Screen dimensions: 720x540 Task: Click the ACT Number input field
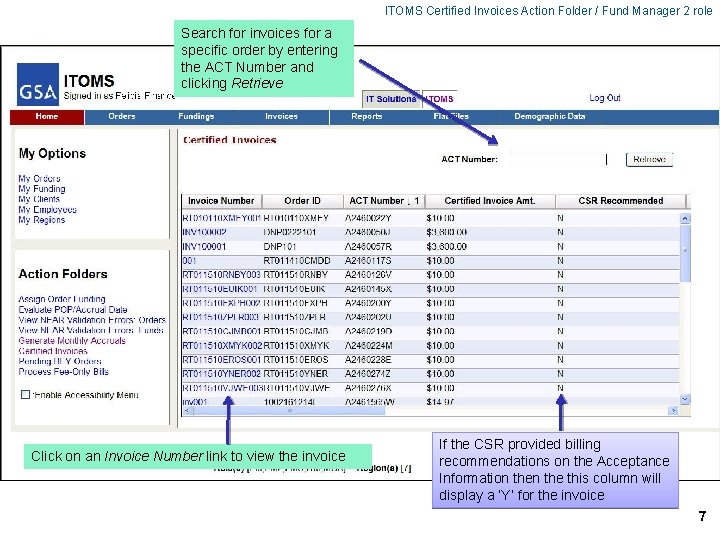pos(557,159)
